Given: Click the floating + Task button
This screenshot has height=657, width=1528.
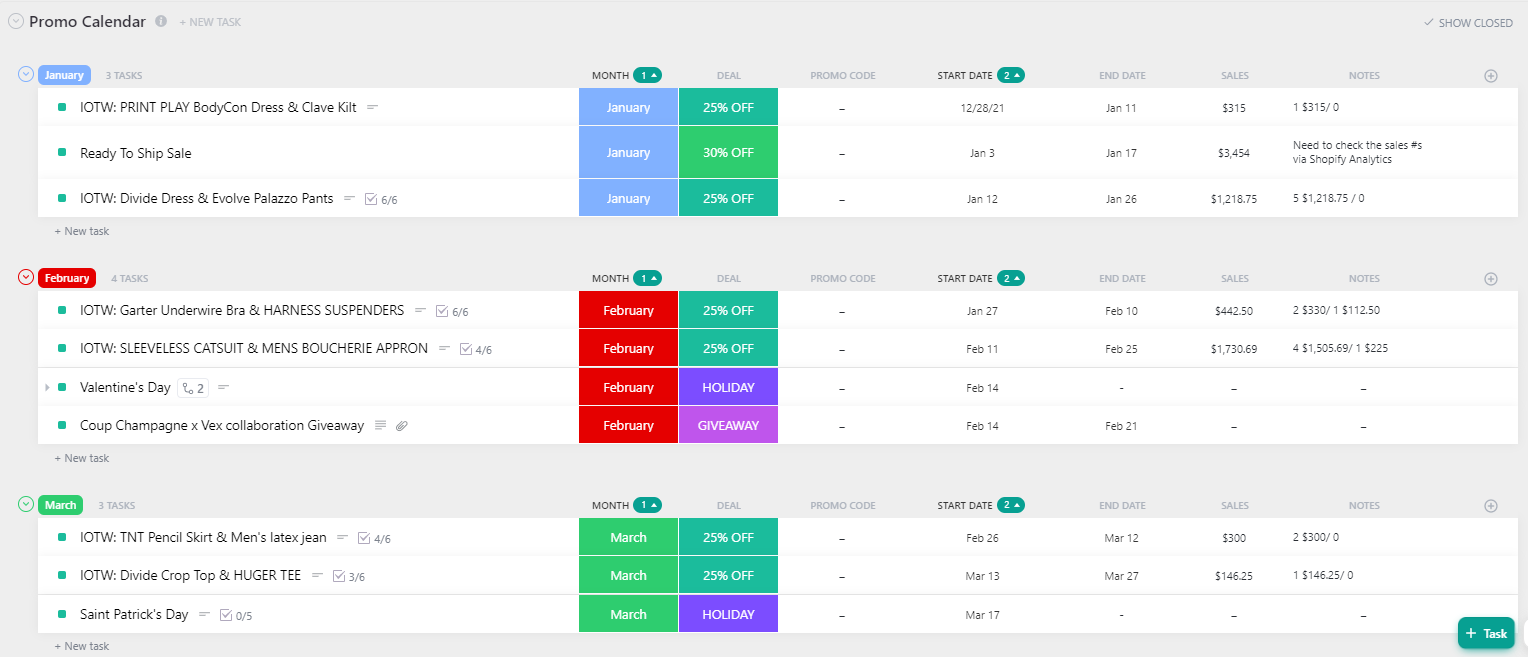Looking at the screenshot, I should click(1486, 633).
